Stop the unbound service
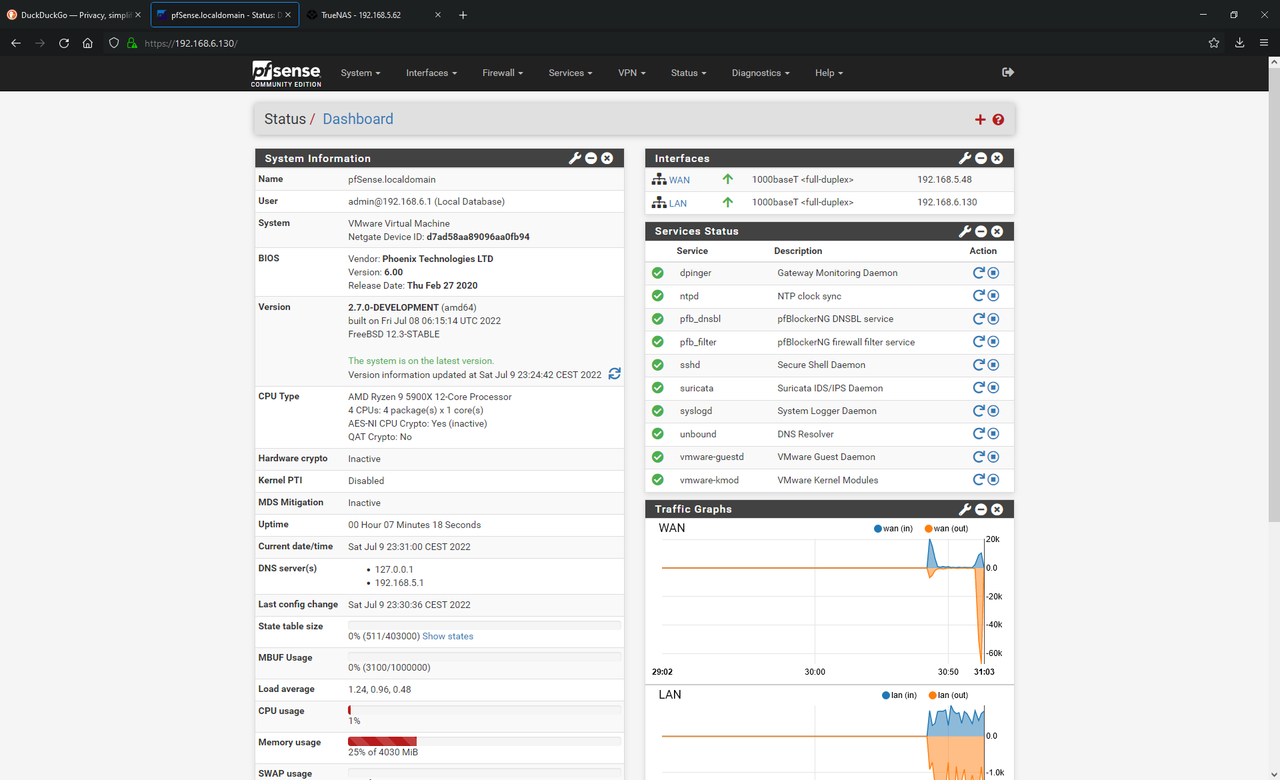The image size is (1280, 780). [x=993, y=434]
